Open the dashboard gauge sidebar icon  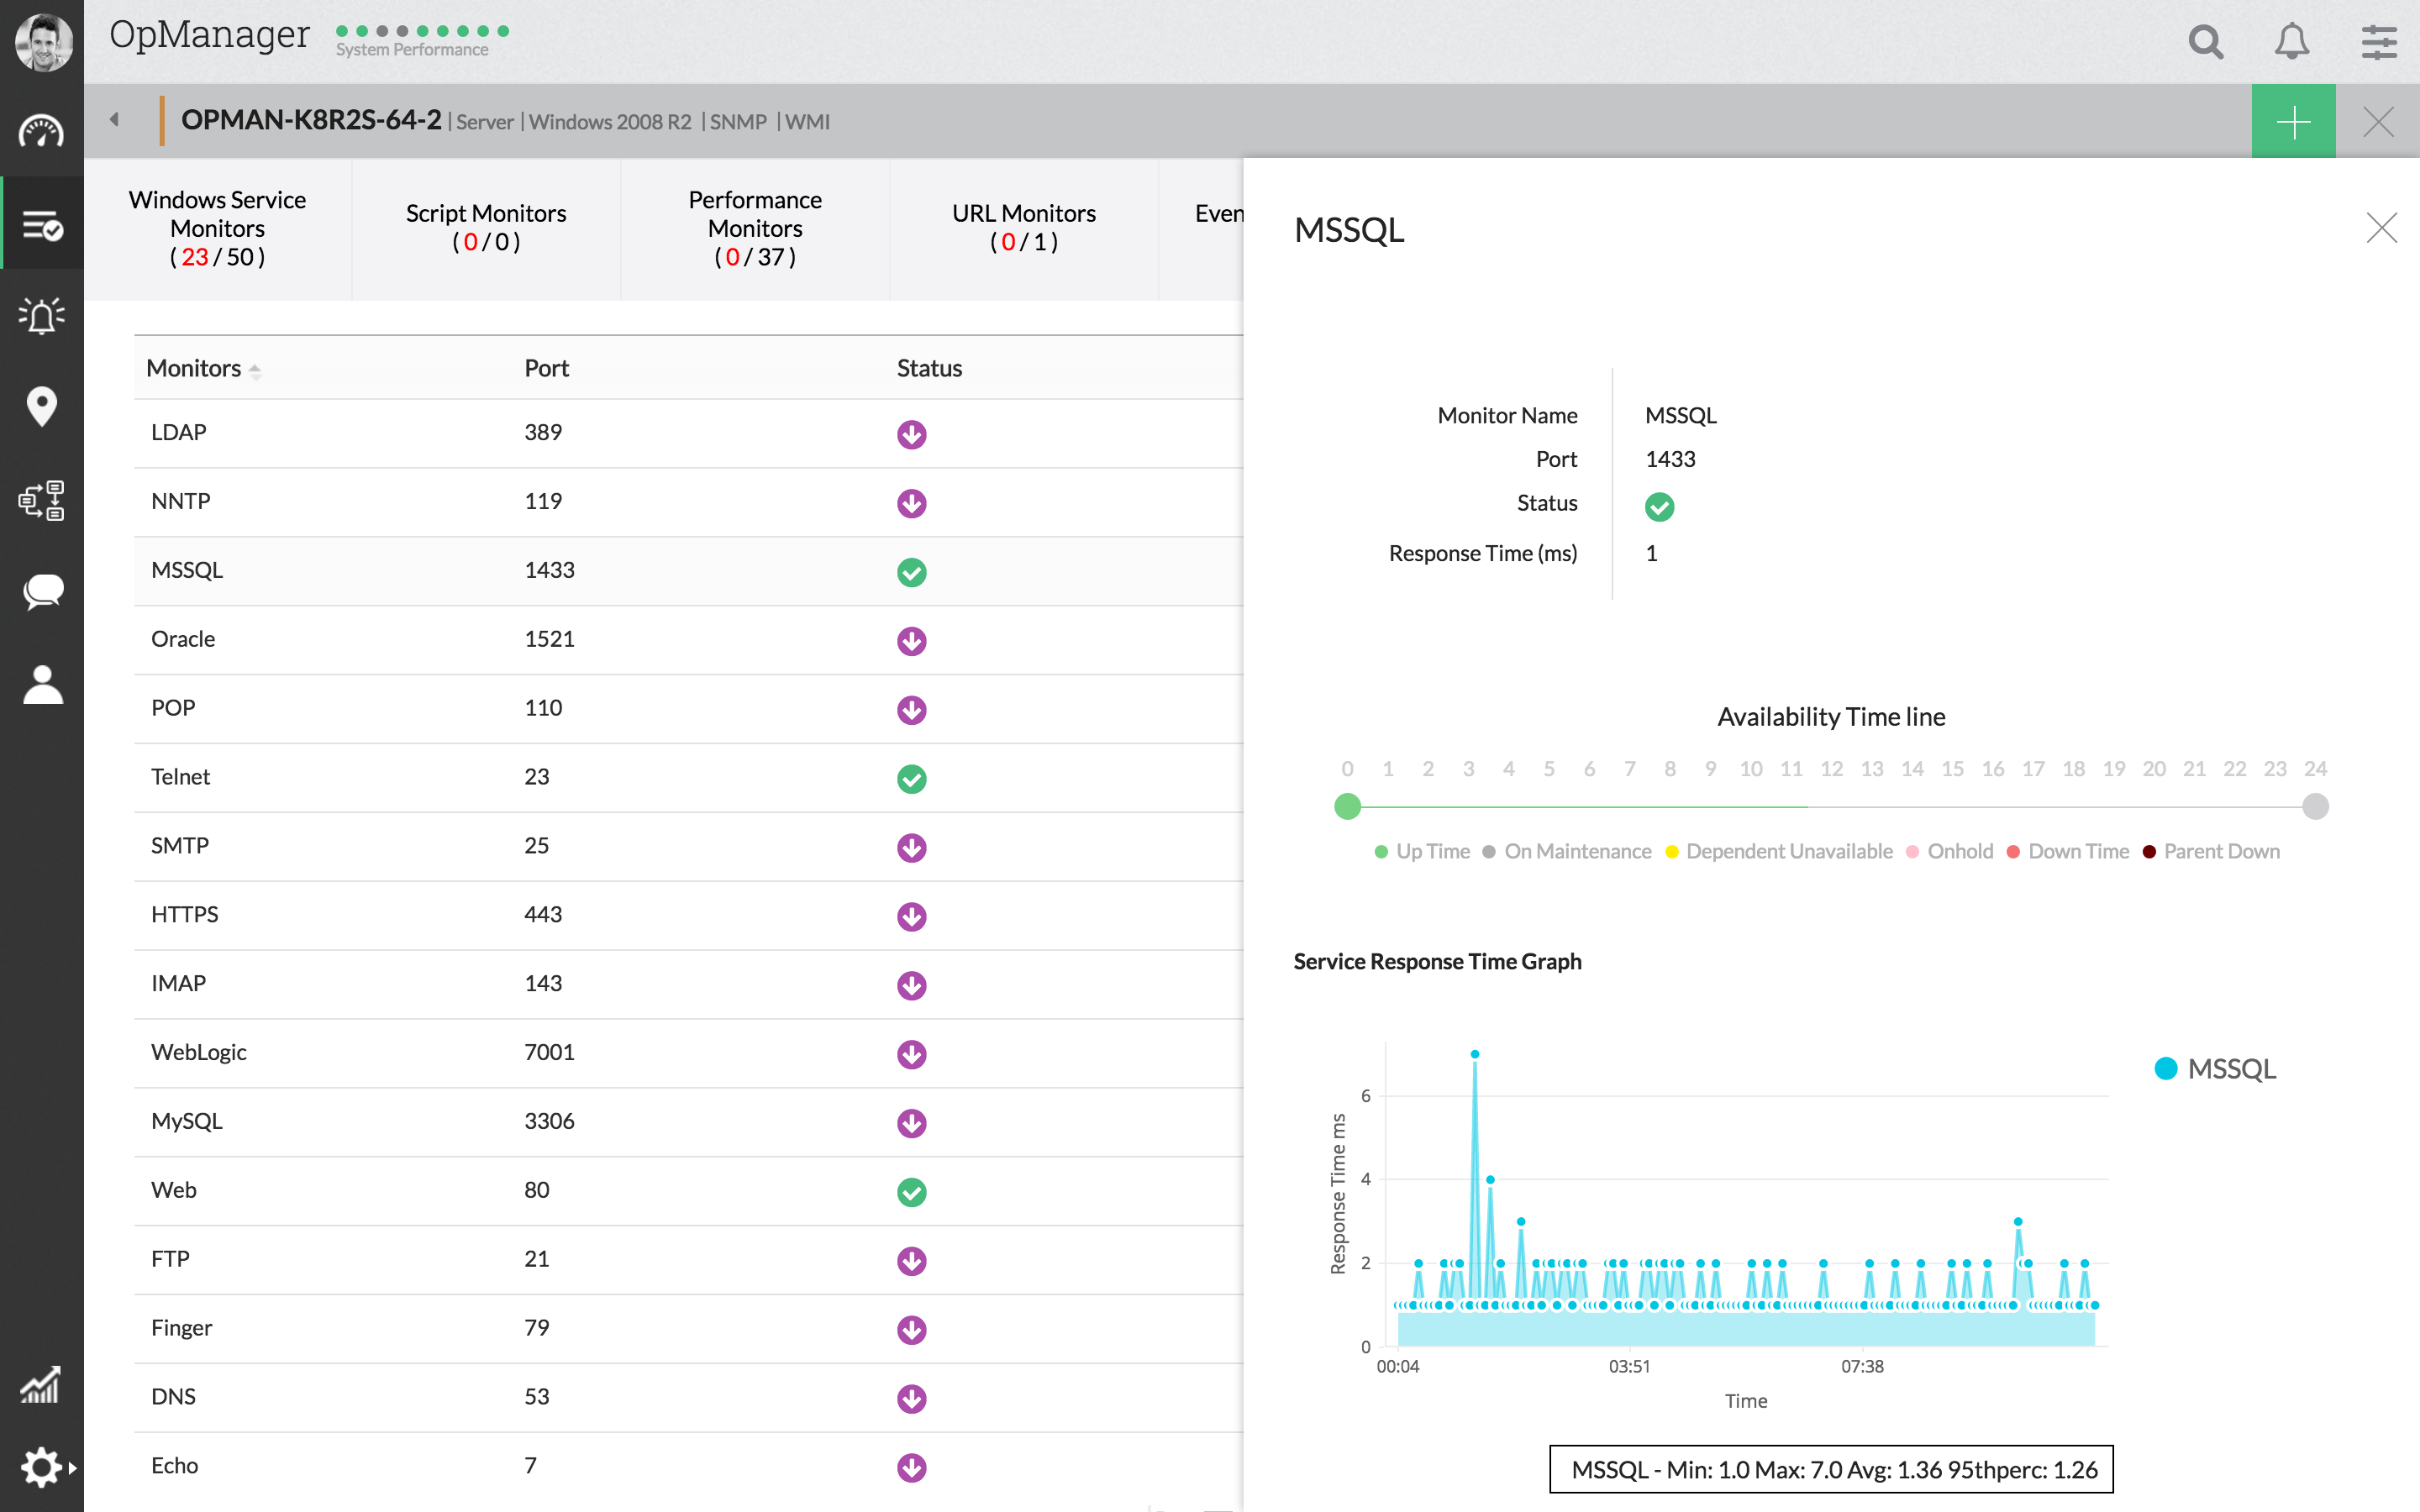click(x=41, y=132)
